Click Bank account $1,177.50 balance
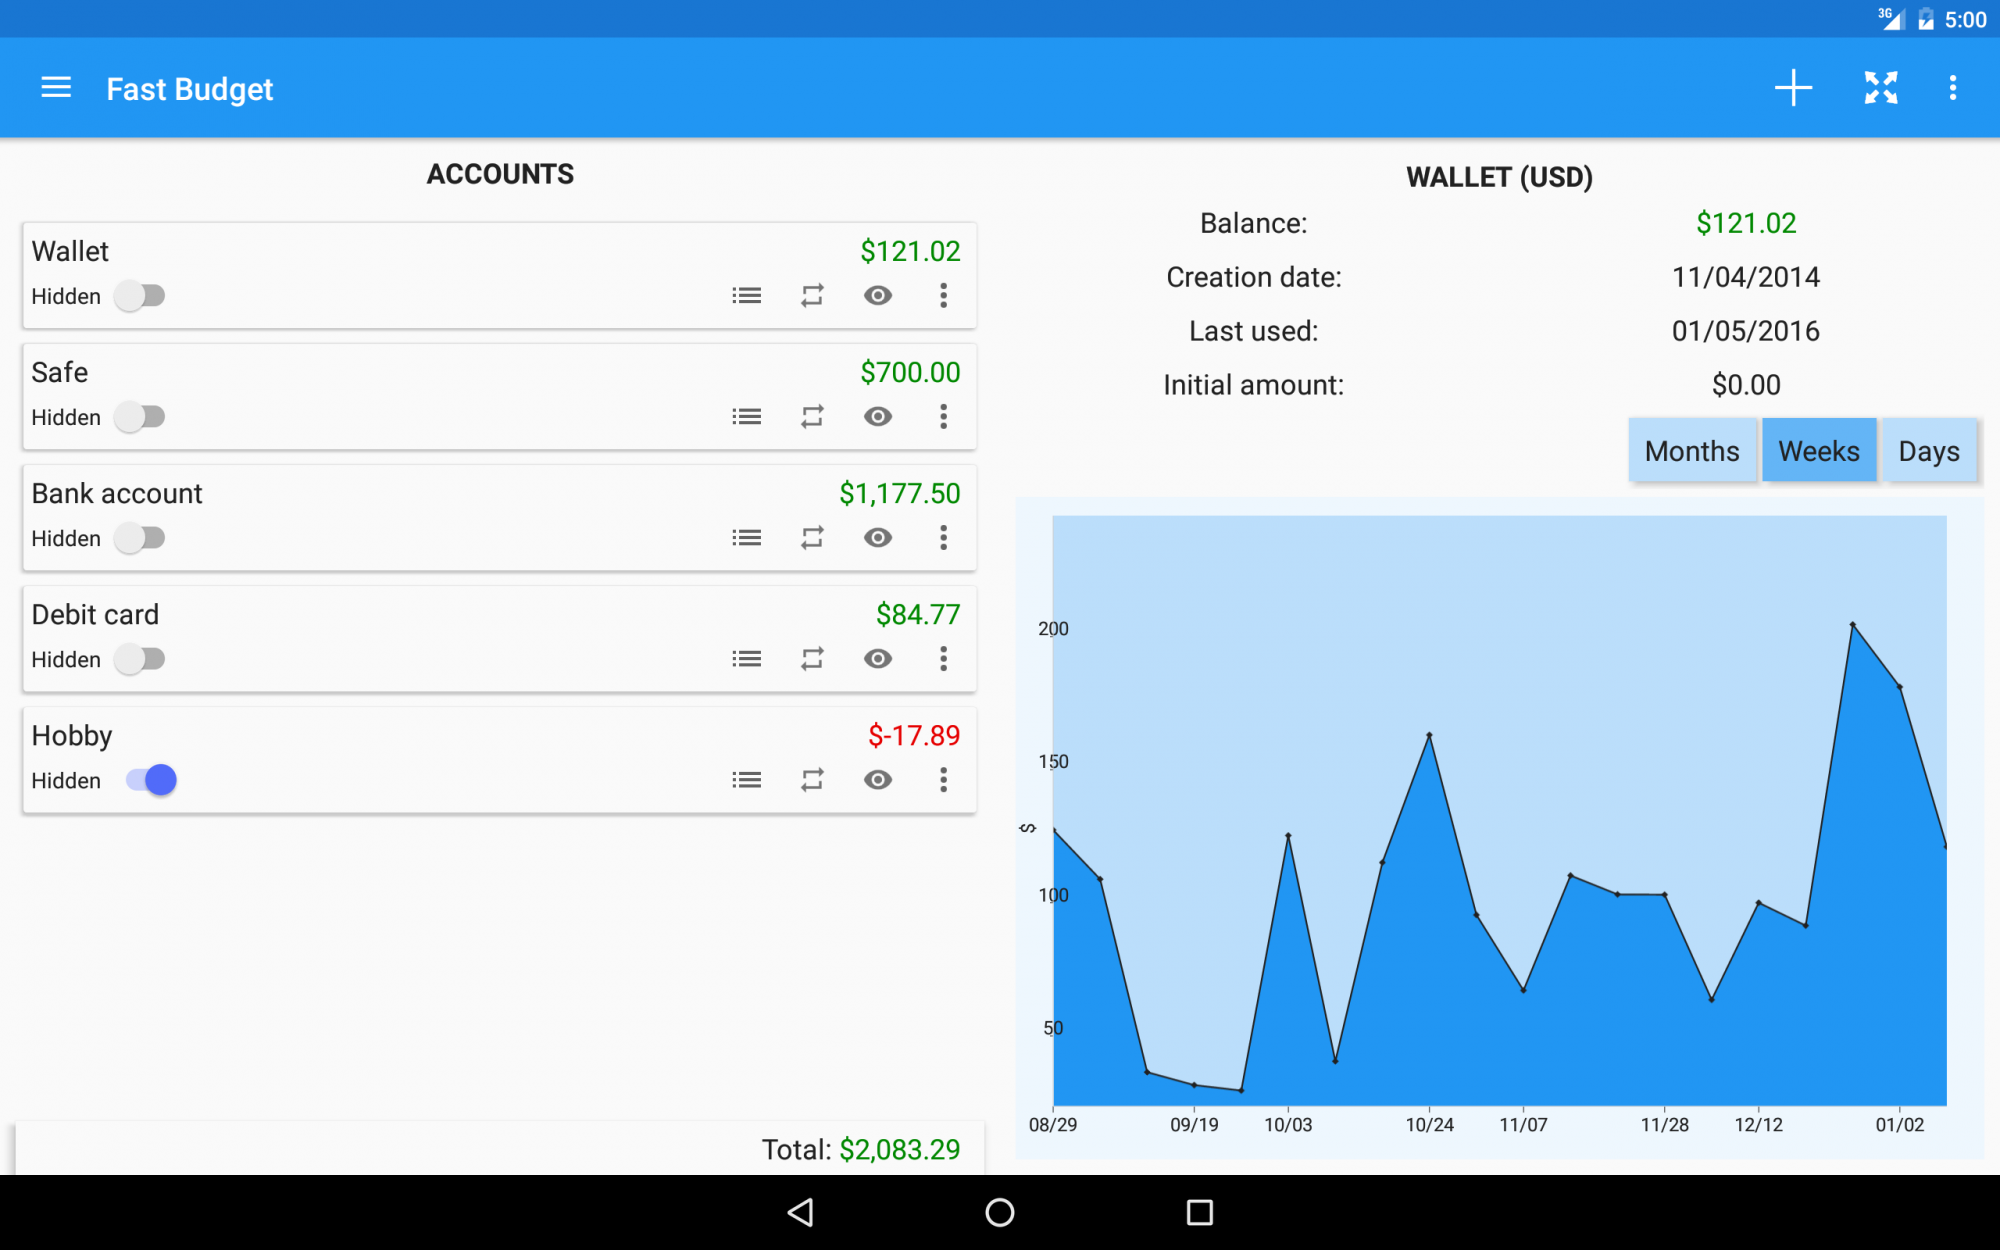The width and height of the screenshot is (2000, 1250). (900, 493)
